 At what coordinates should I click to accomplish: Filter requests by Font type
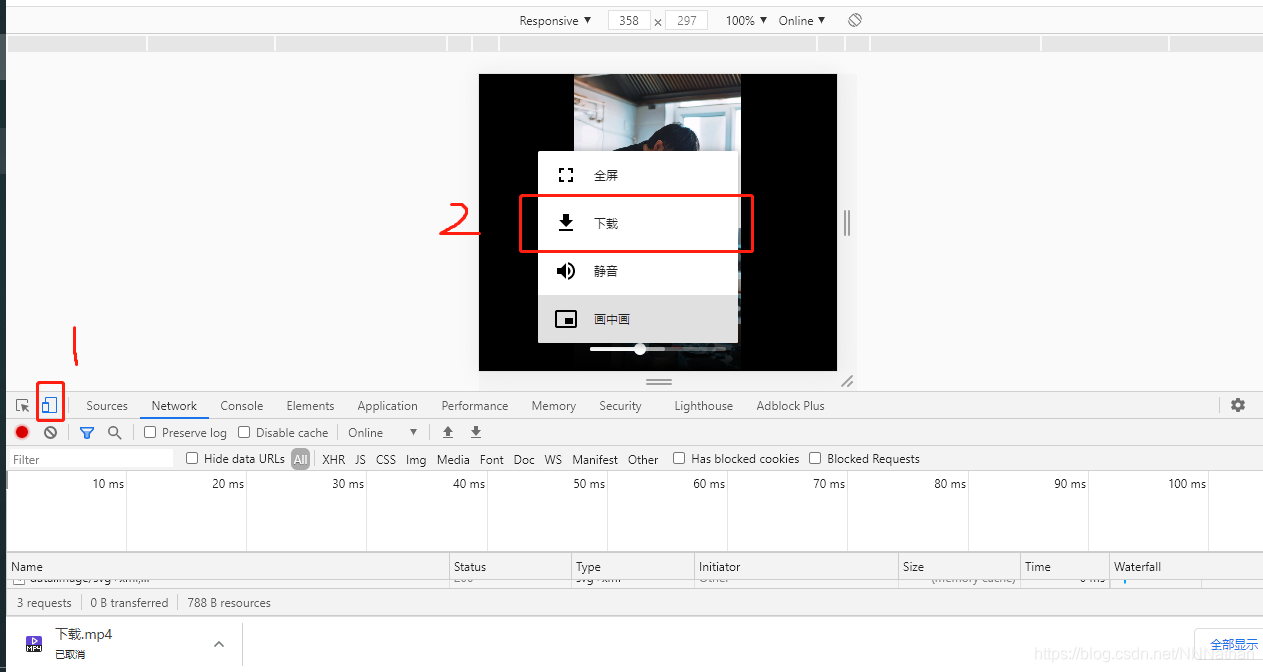pyautogui.click(x=491, y=459)
